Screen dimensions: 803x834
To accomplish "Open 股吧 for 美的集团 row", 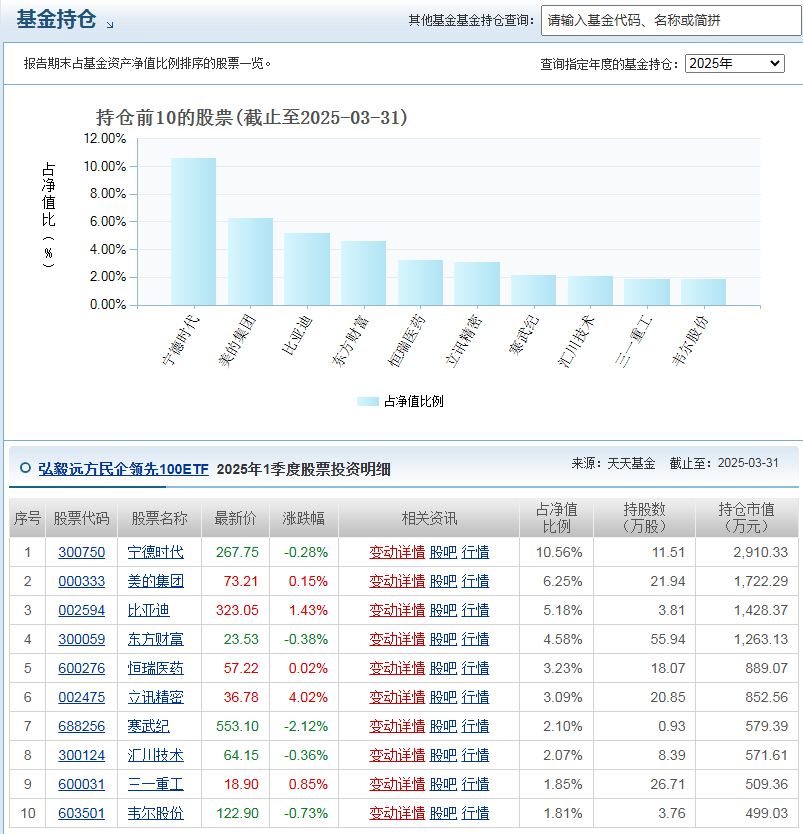I will coord(443,581).
